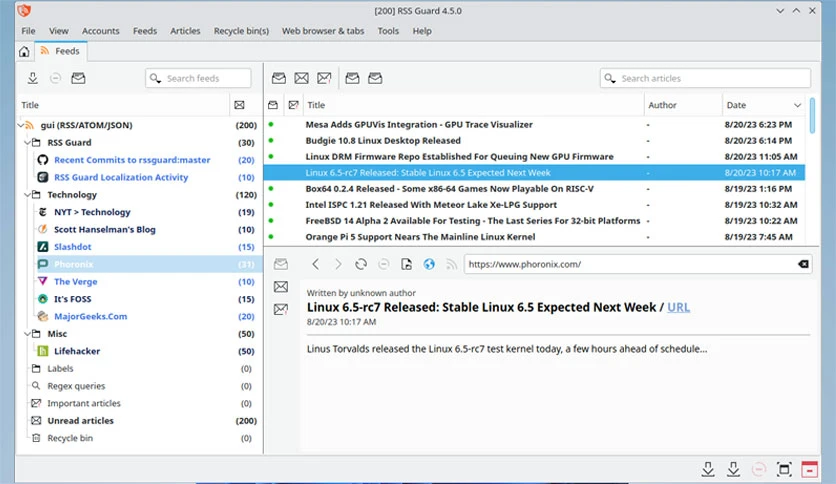Select the Slashdot feed

(73, 247)
